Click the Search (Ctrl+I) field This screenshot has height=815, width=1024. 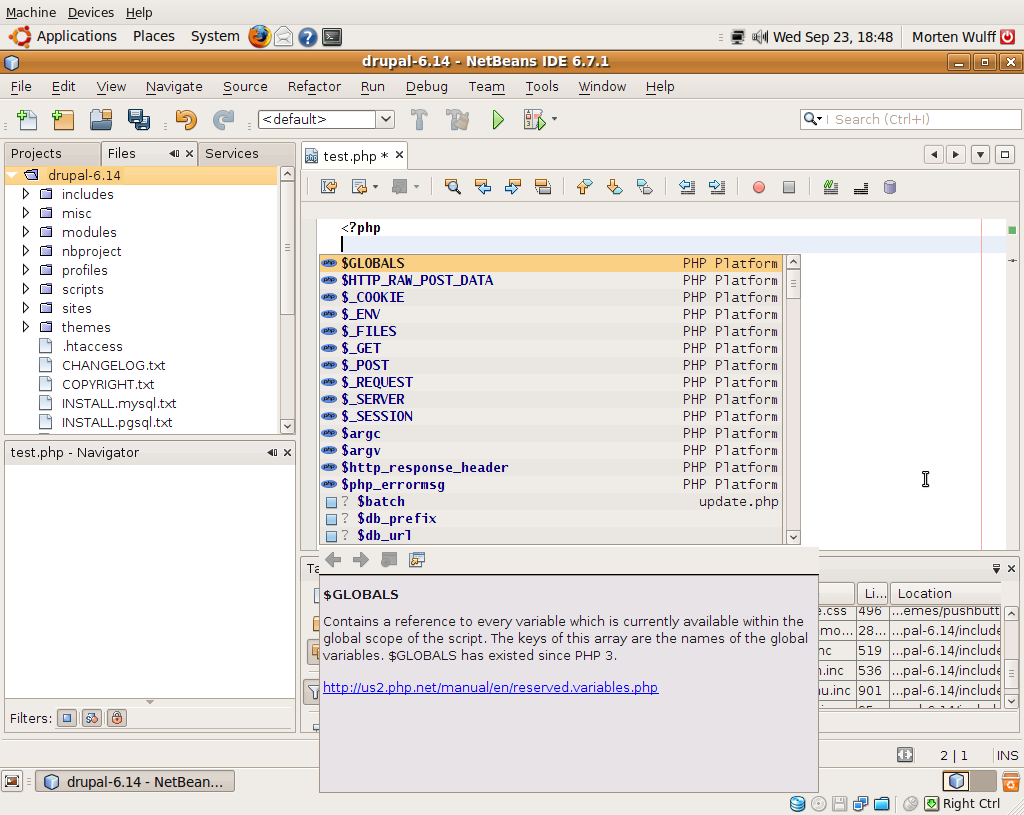coord(910,120)
